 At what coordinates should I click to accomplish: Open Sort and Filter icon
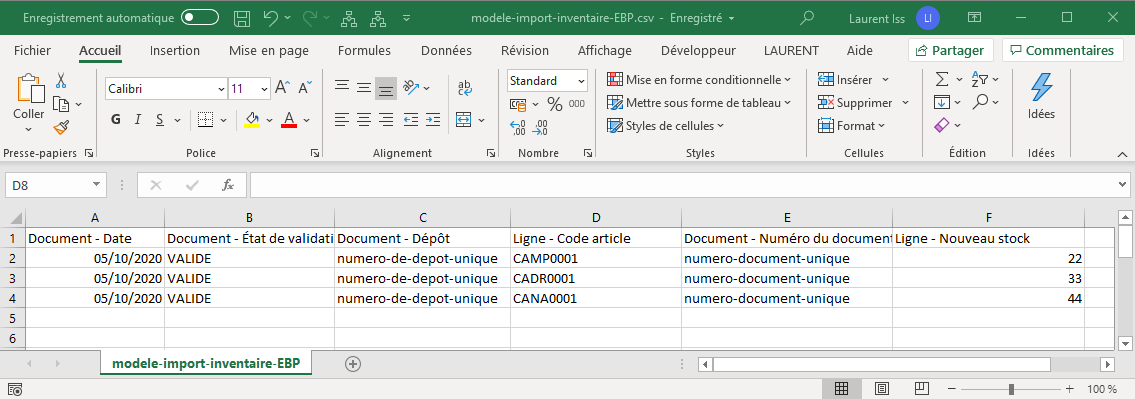979,79
